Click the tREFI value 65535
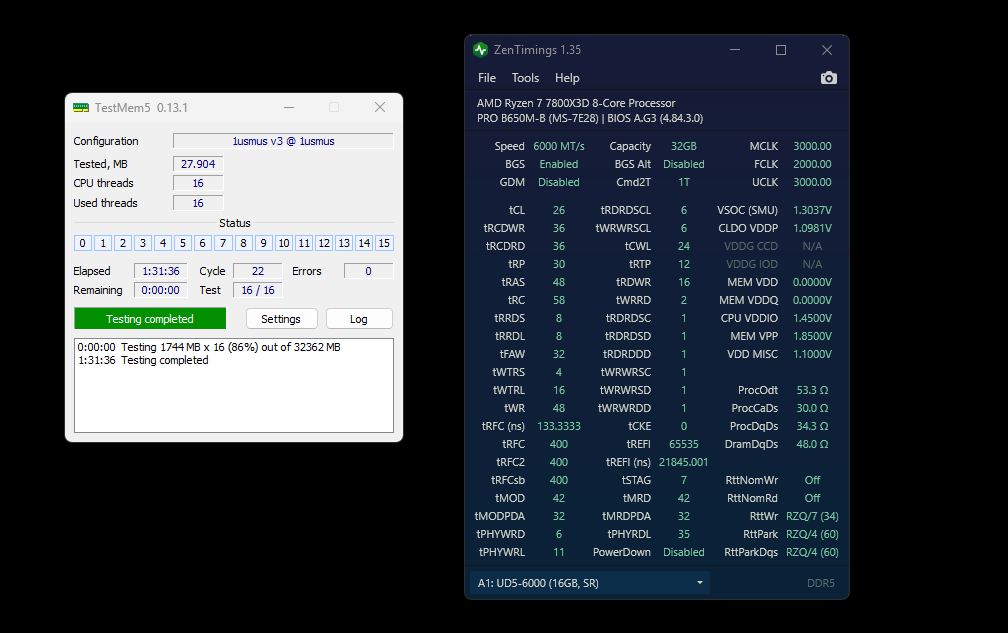 [683, 444]
